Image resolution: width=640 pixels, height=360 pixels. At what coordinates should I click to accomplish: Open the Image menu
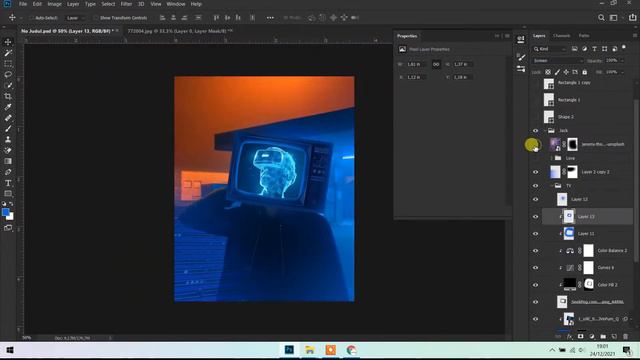click(x=54, y=4)
